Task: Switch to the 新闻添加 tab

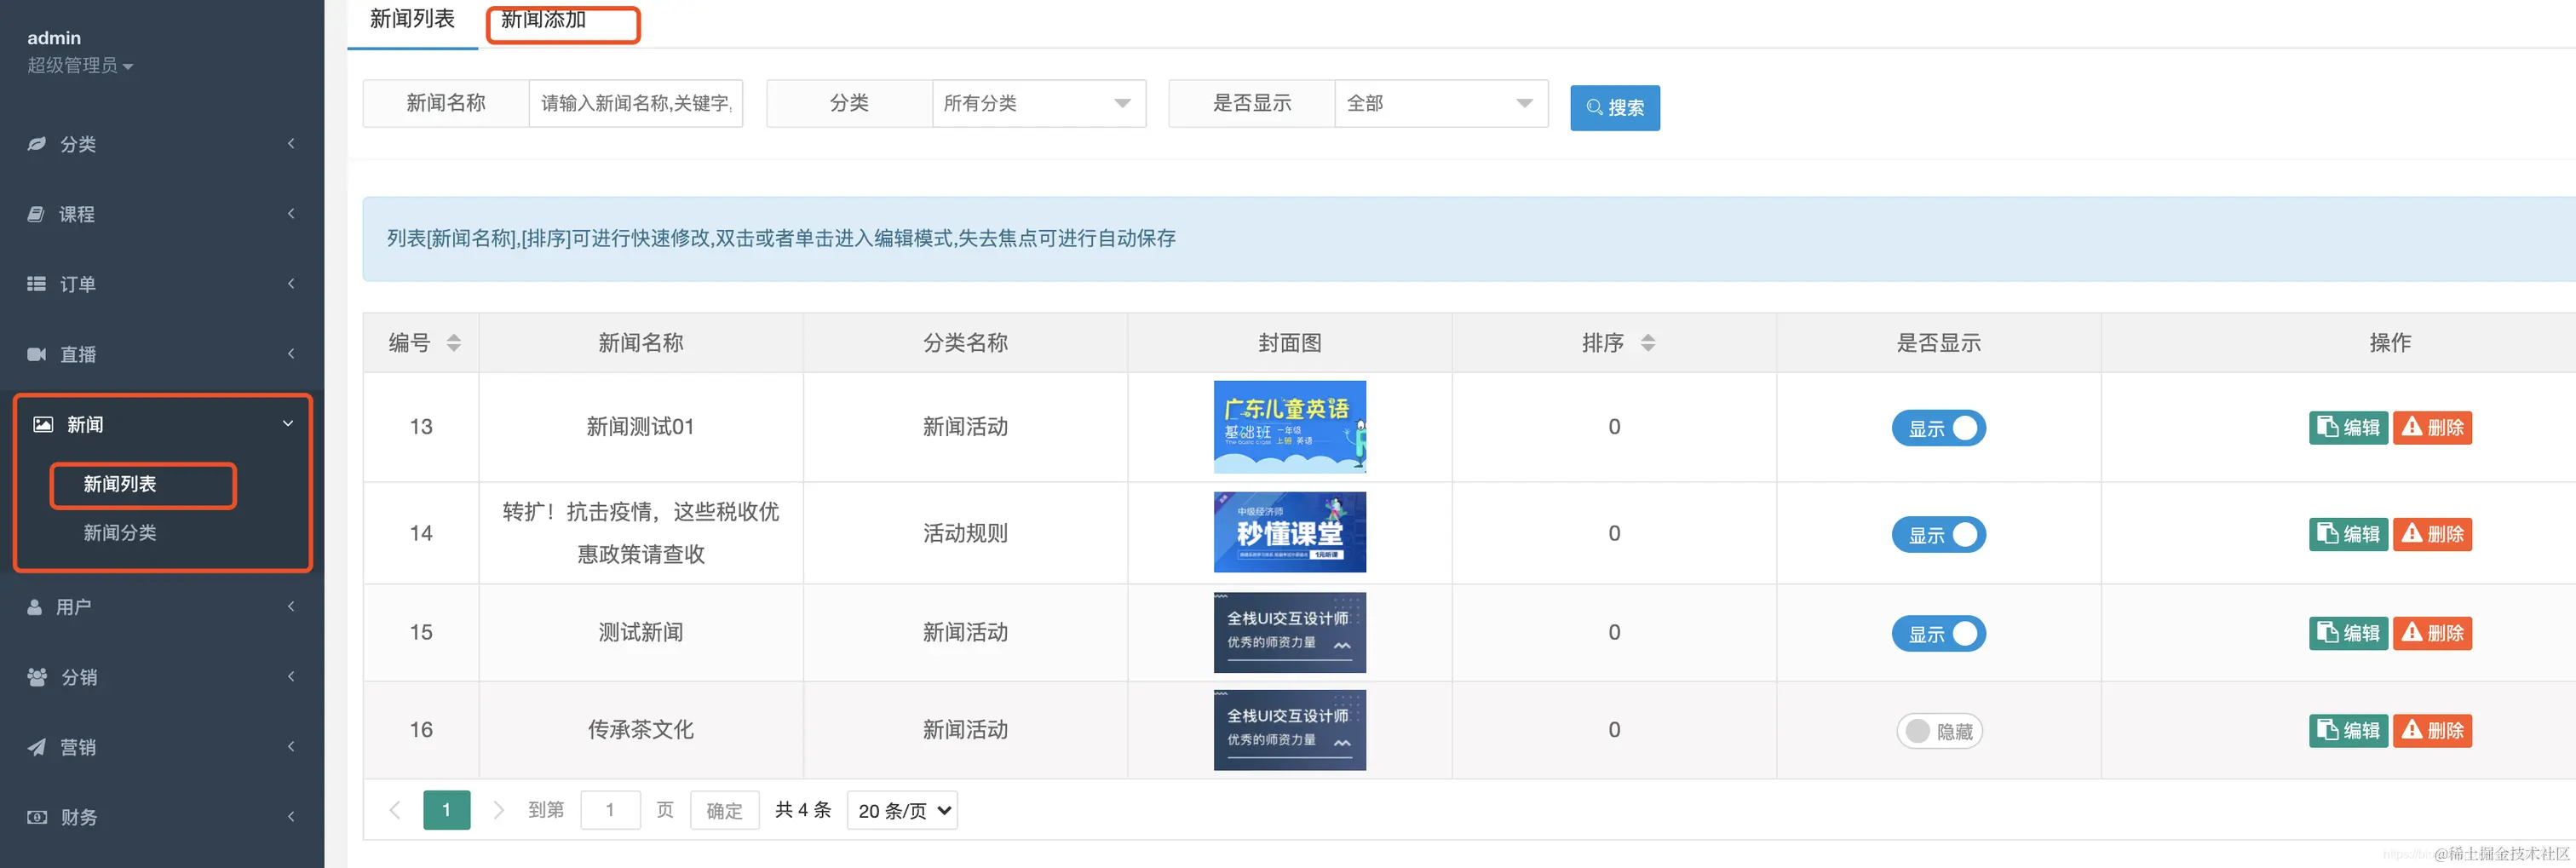Action: [543, 20]
